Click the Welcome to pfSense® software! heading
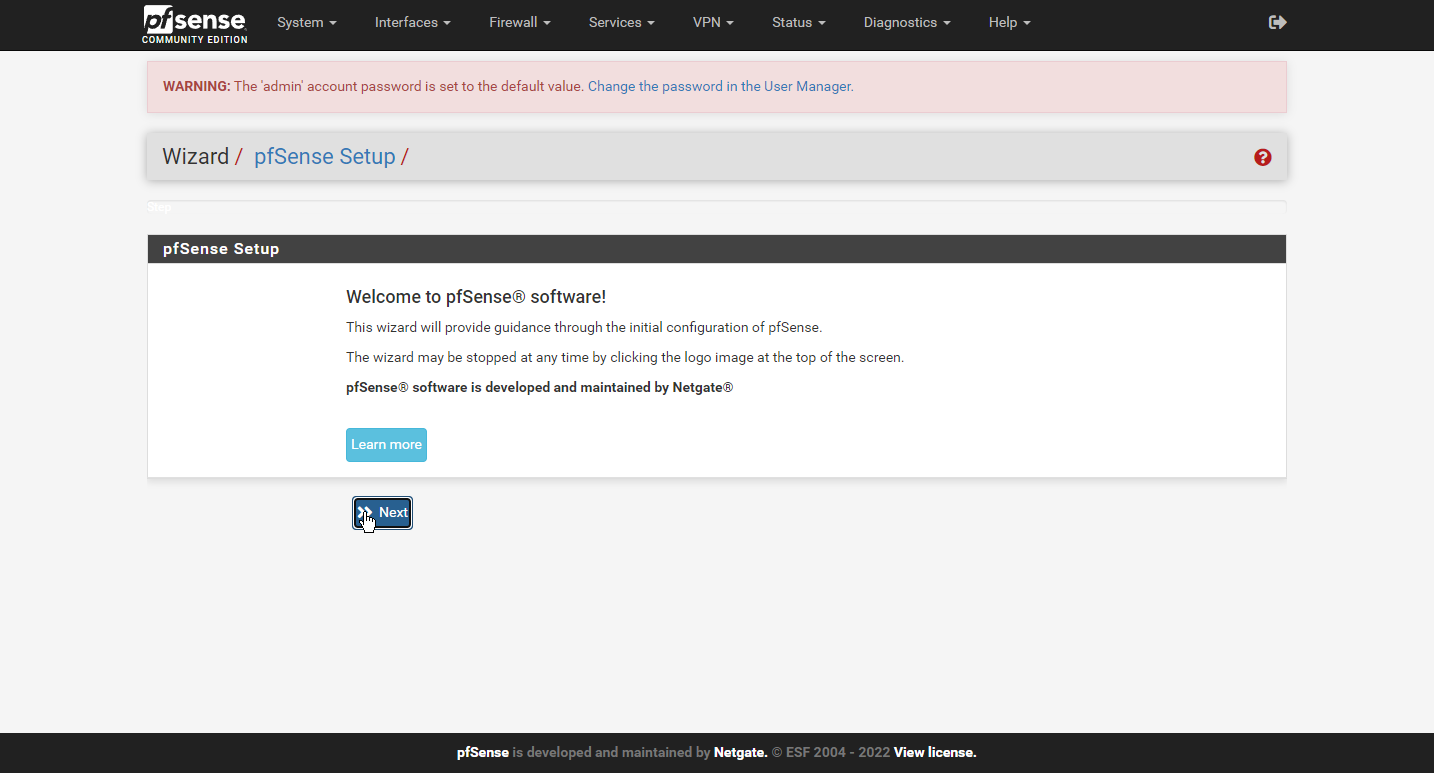Viewport: 1434px width, 773px height. click(476, 297)
